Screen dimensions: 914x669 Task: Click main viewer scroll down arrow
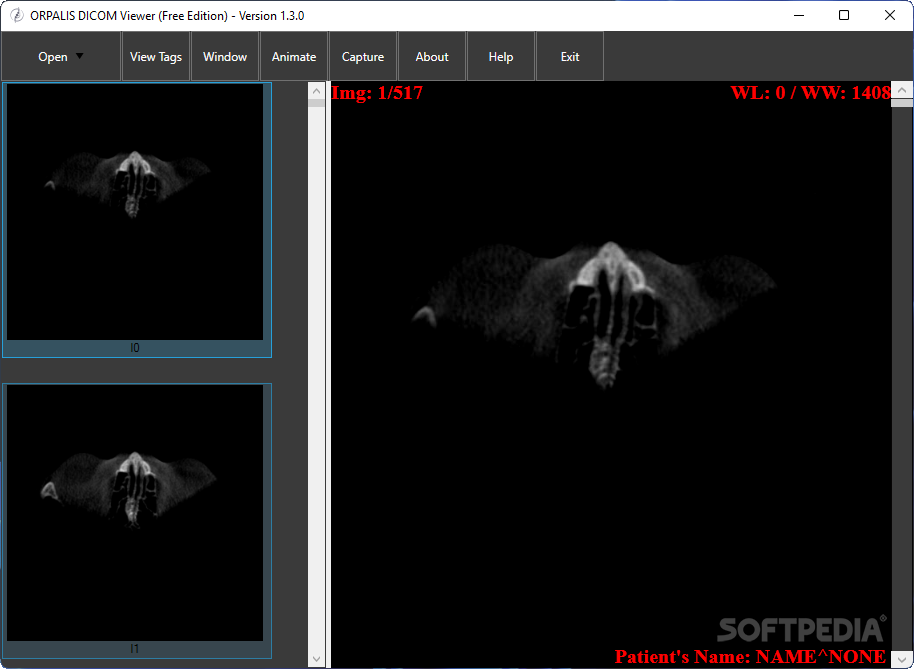point(902,659)
